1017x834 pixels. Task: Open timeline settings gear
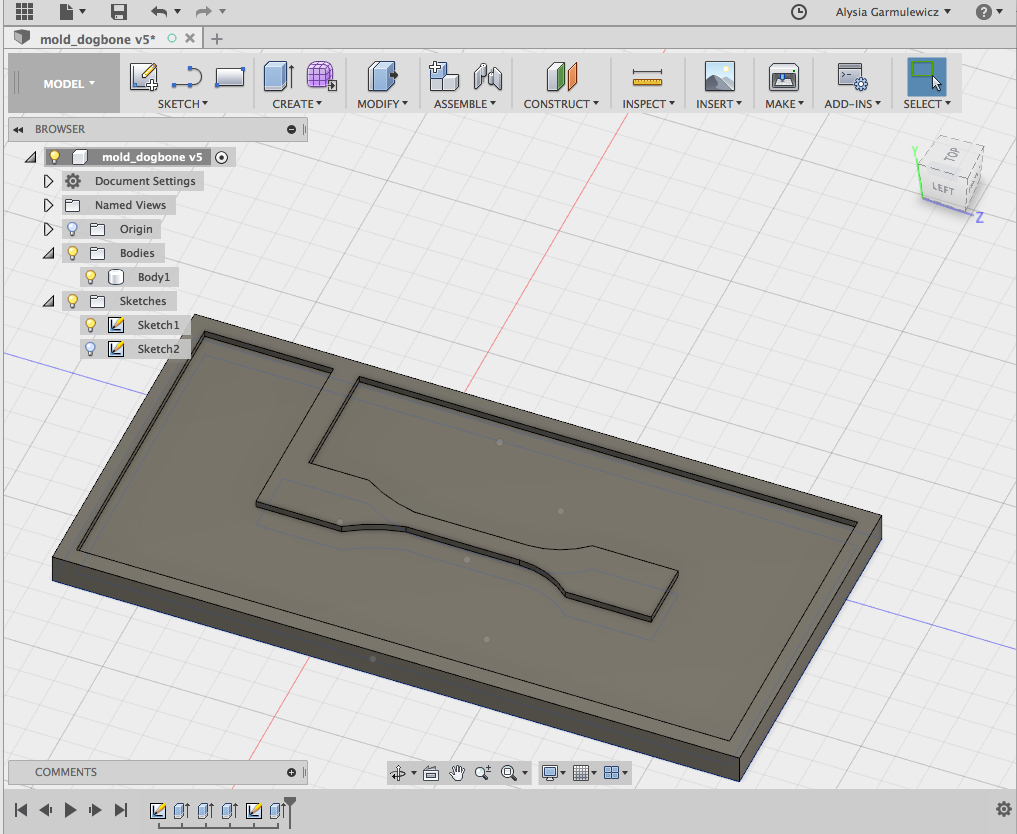(x=1004, y=809)
